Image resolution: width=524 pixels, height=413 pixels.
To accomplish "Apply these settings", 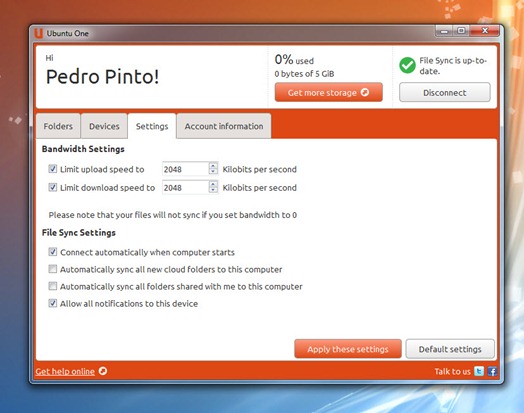I will [x=348, y=349].
